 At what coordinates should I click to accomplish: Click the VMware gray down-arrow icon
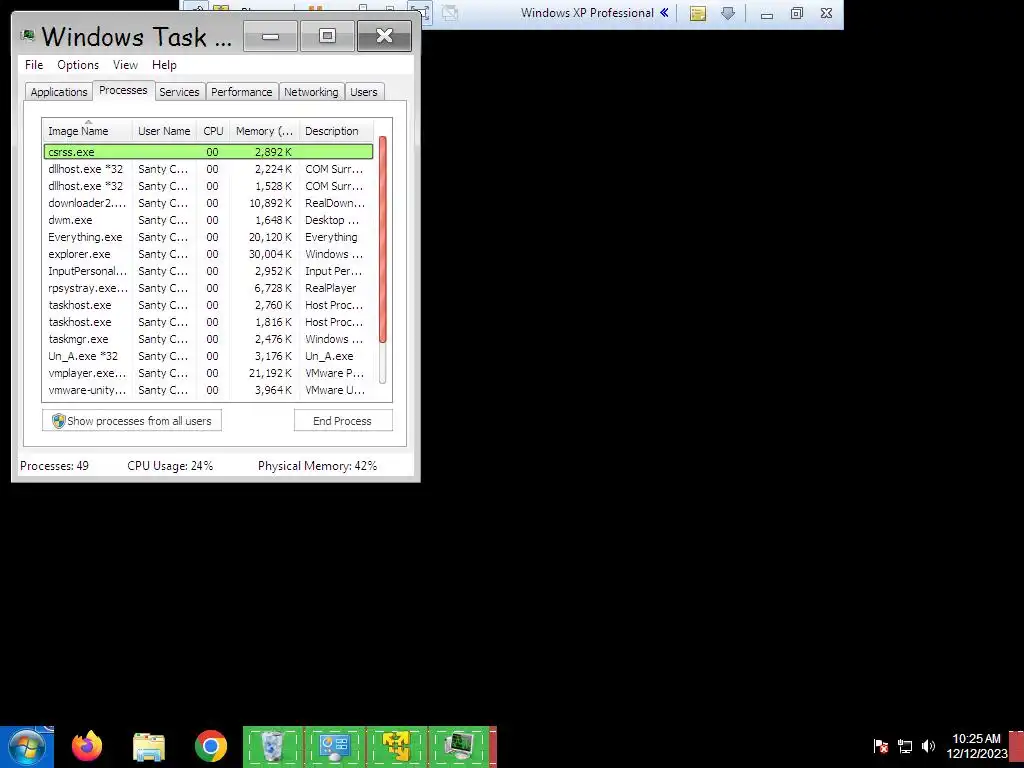pyautogui.click(x=728, y=13)
